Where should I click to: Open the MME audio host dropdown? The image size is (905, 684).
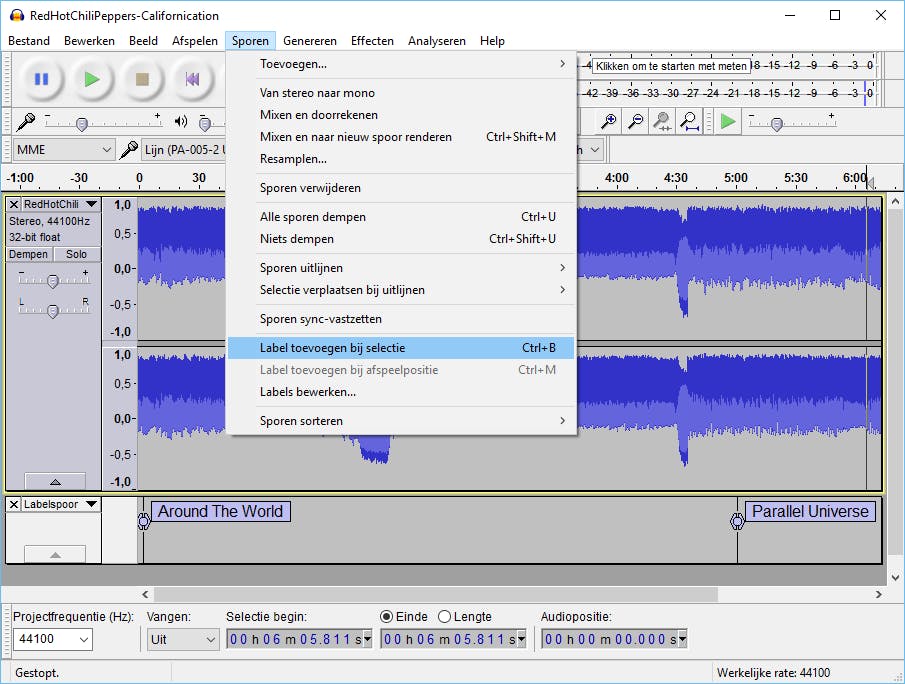pos(64,150)
